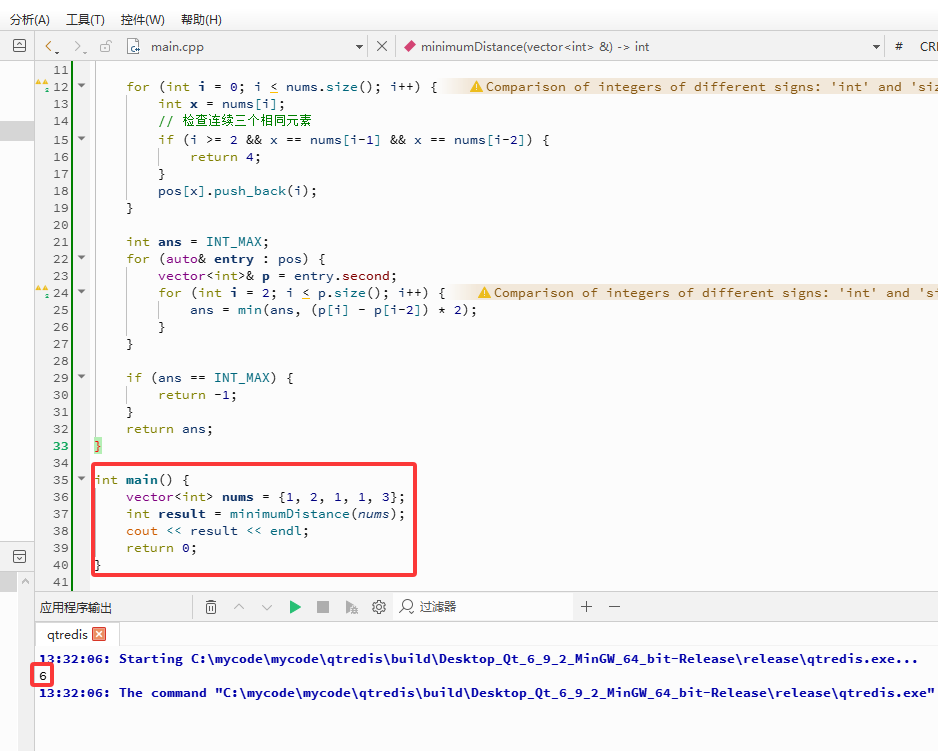Close the qtredis output tab

point(100,634)
